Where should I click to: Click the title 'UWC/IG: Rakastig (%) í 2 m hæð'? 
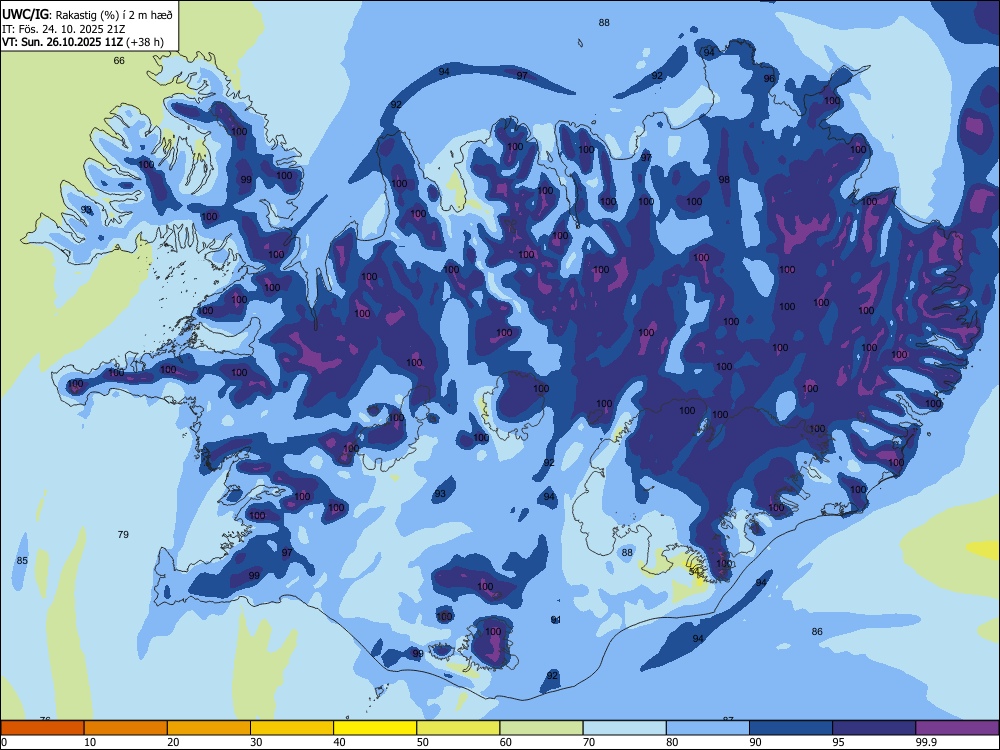pos(87,15)
